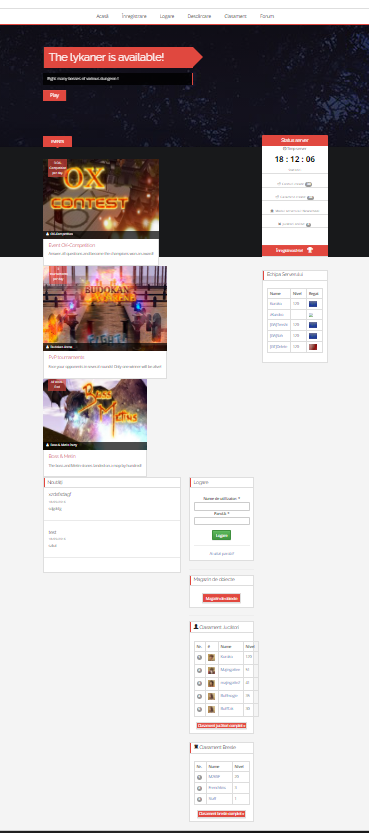Click the password input field
The height and width of the screenshot is (833, 369).
222,521
